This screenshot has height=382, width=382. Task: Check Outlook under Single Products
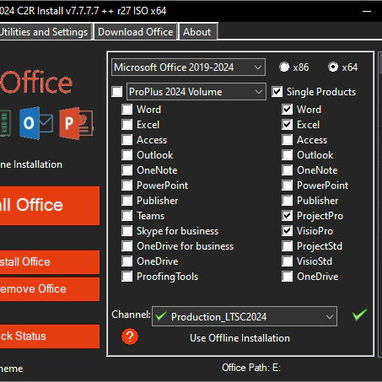(287, 155)
